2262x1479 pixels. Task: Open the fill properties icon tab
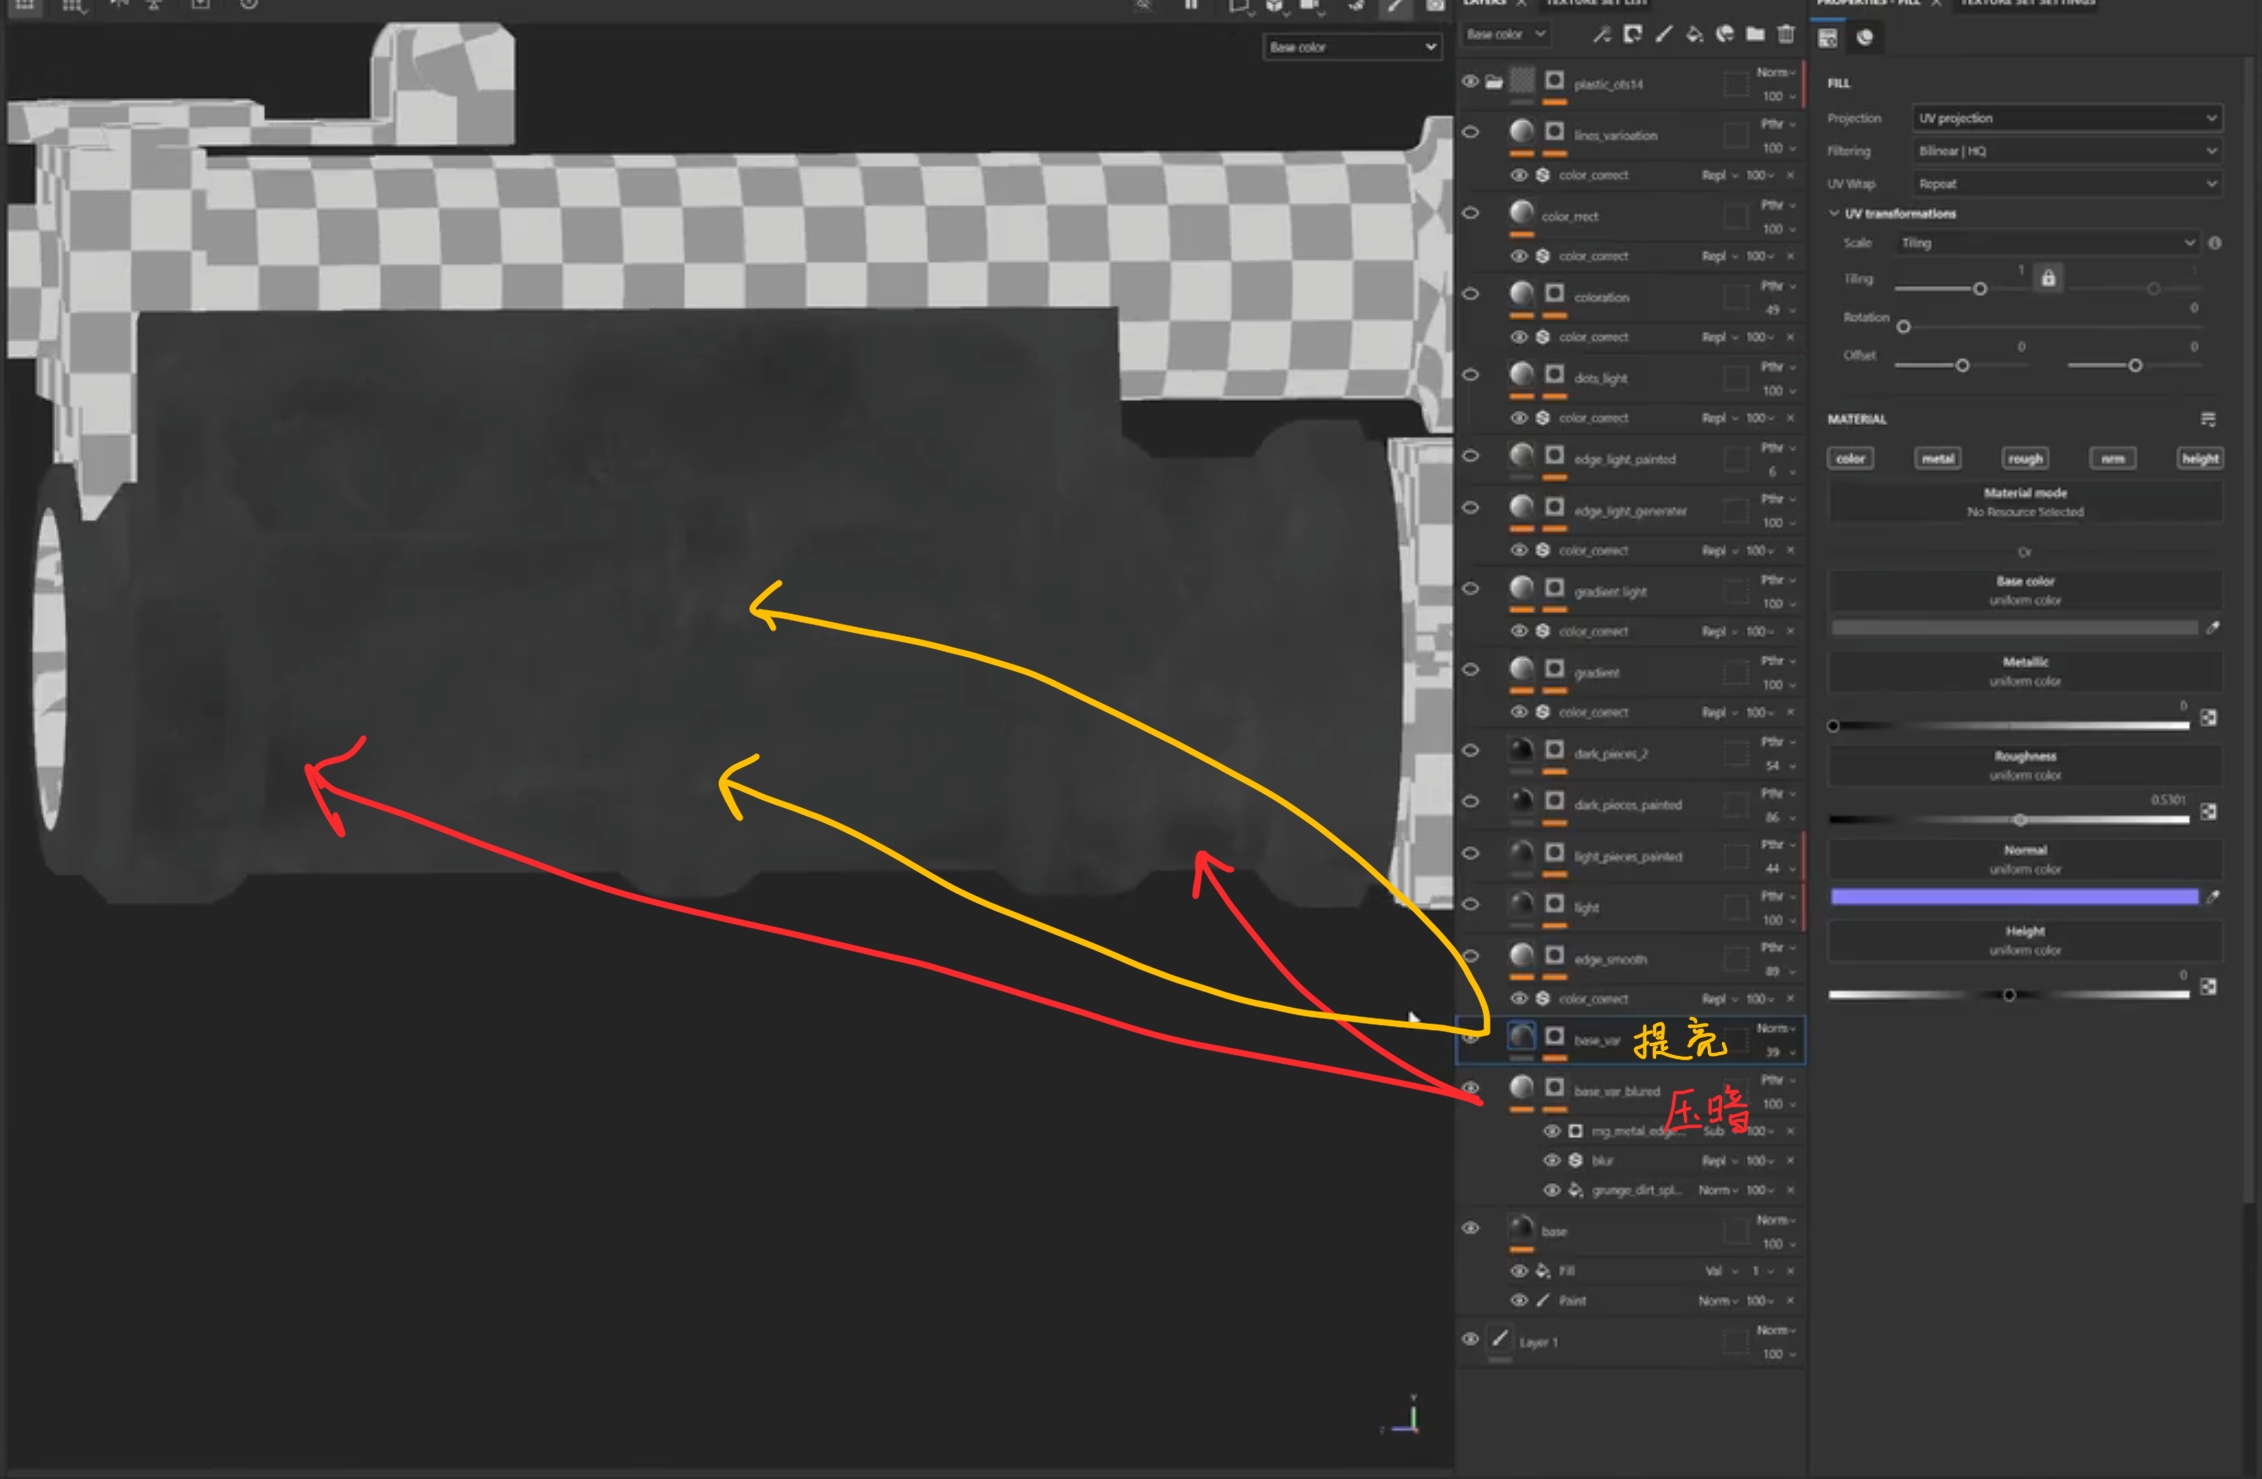click(x=1828, y=38)
